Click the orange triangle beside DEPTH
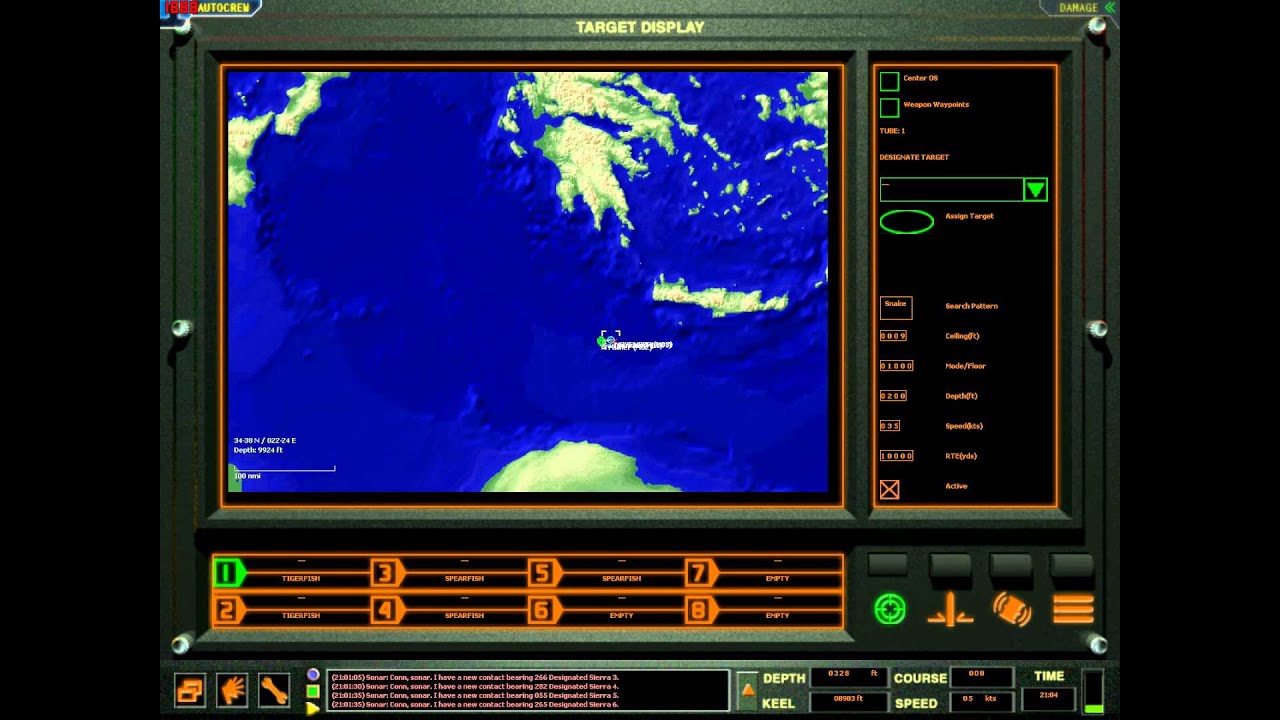The image size is (1280, 720). click(x=747, y=690)
